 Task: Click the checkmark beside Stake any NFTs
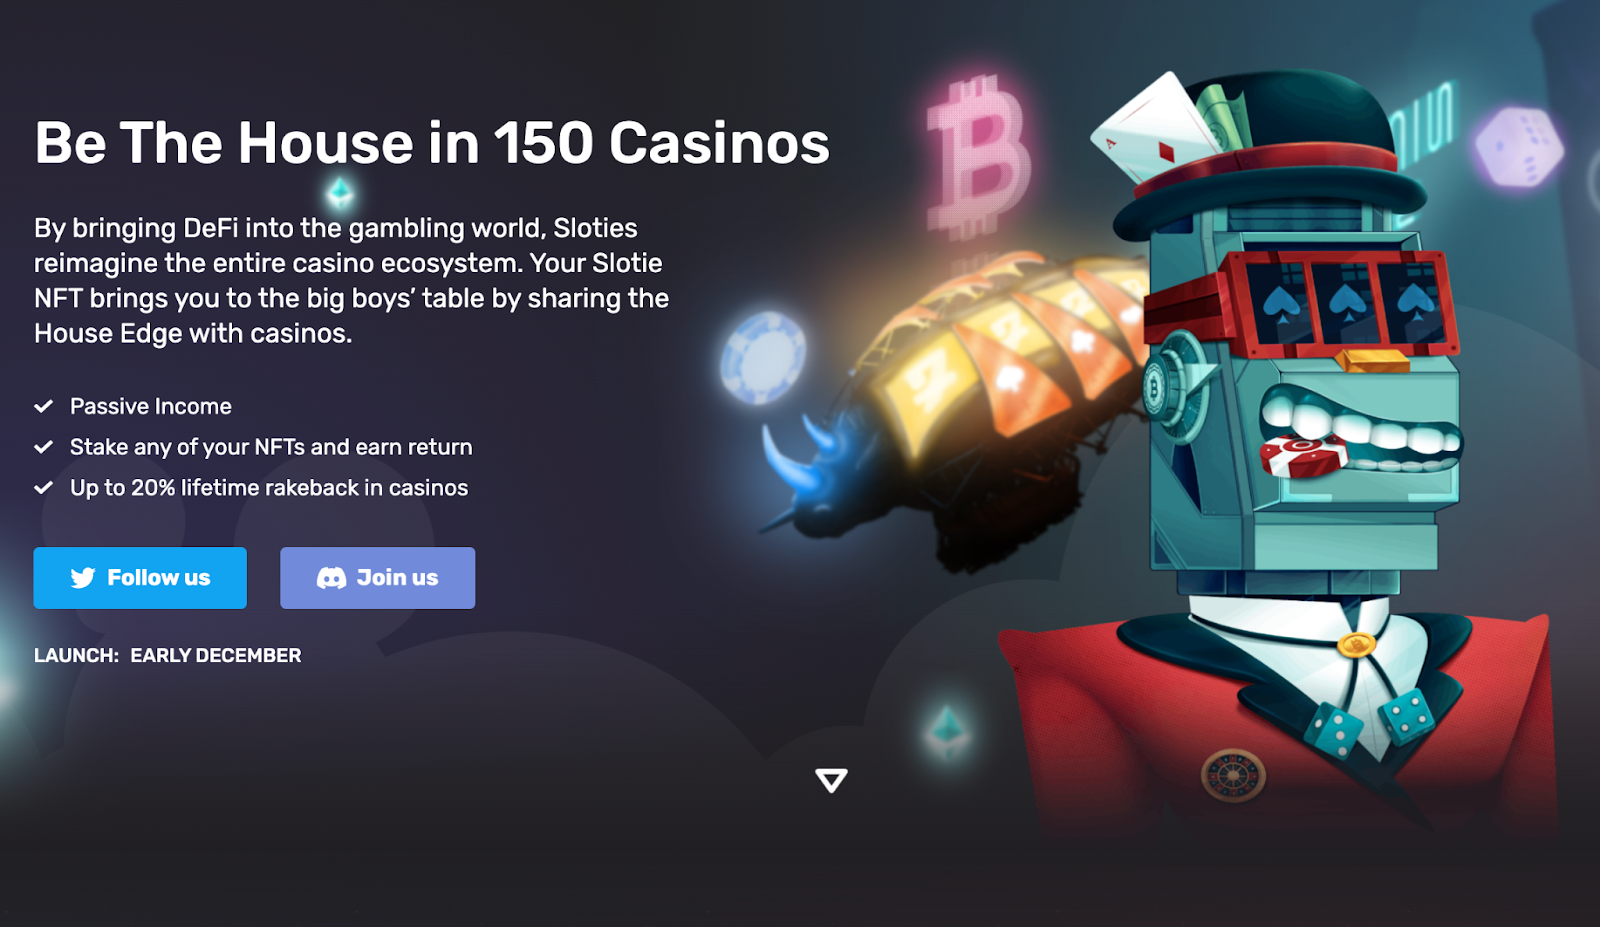[43, 447]
